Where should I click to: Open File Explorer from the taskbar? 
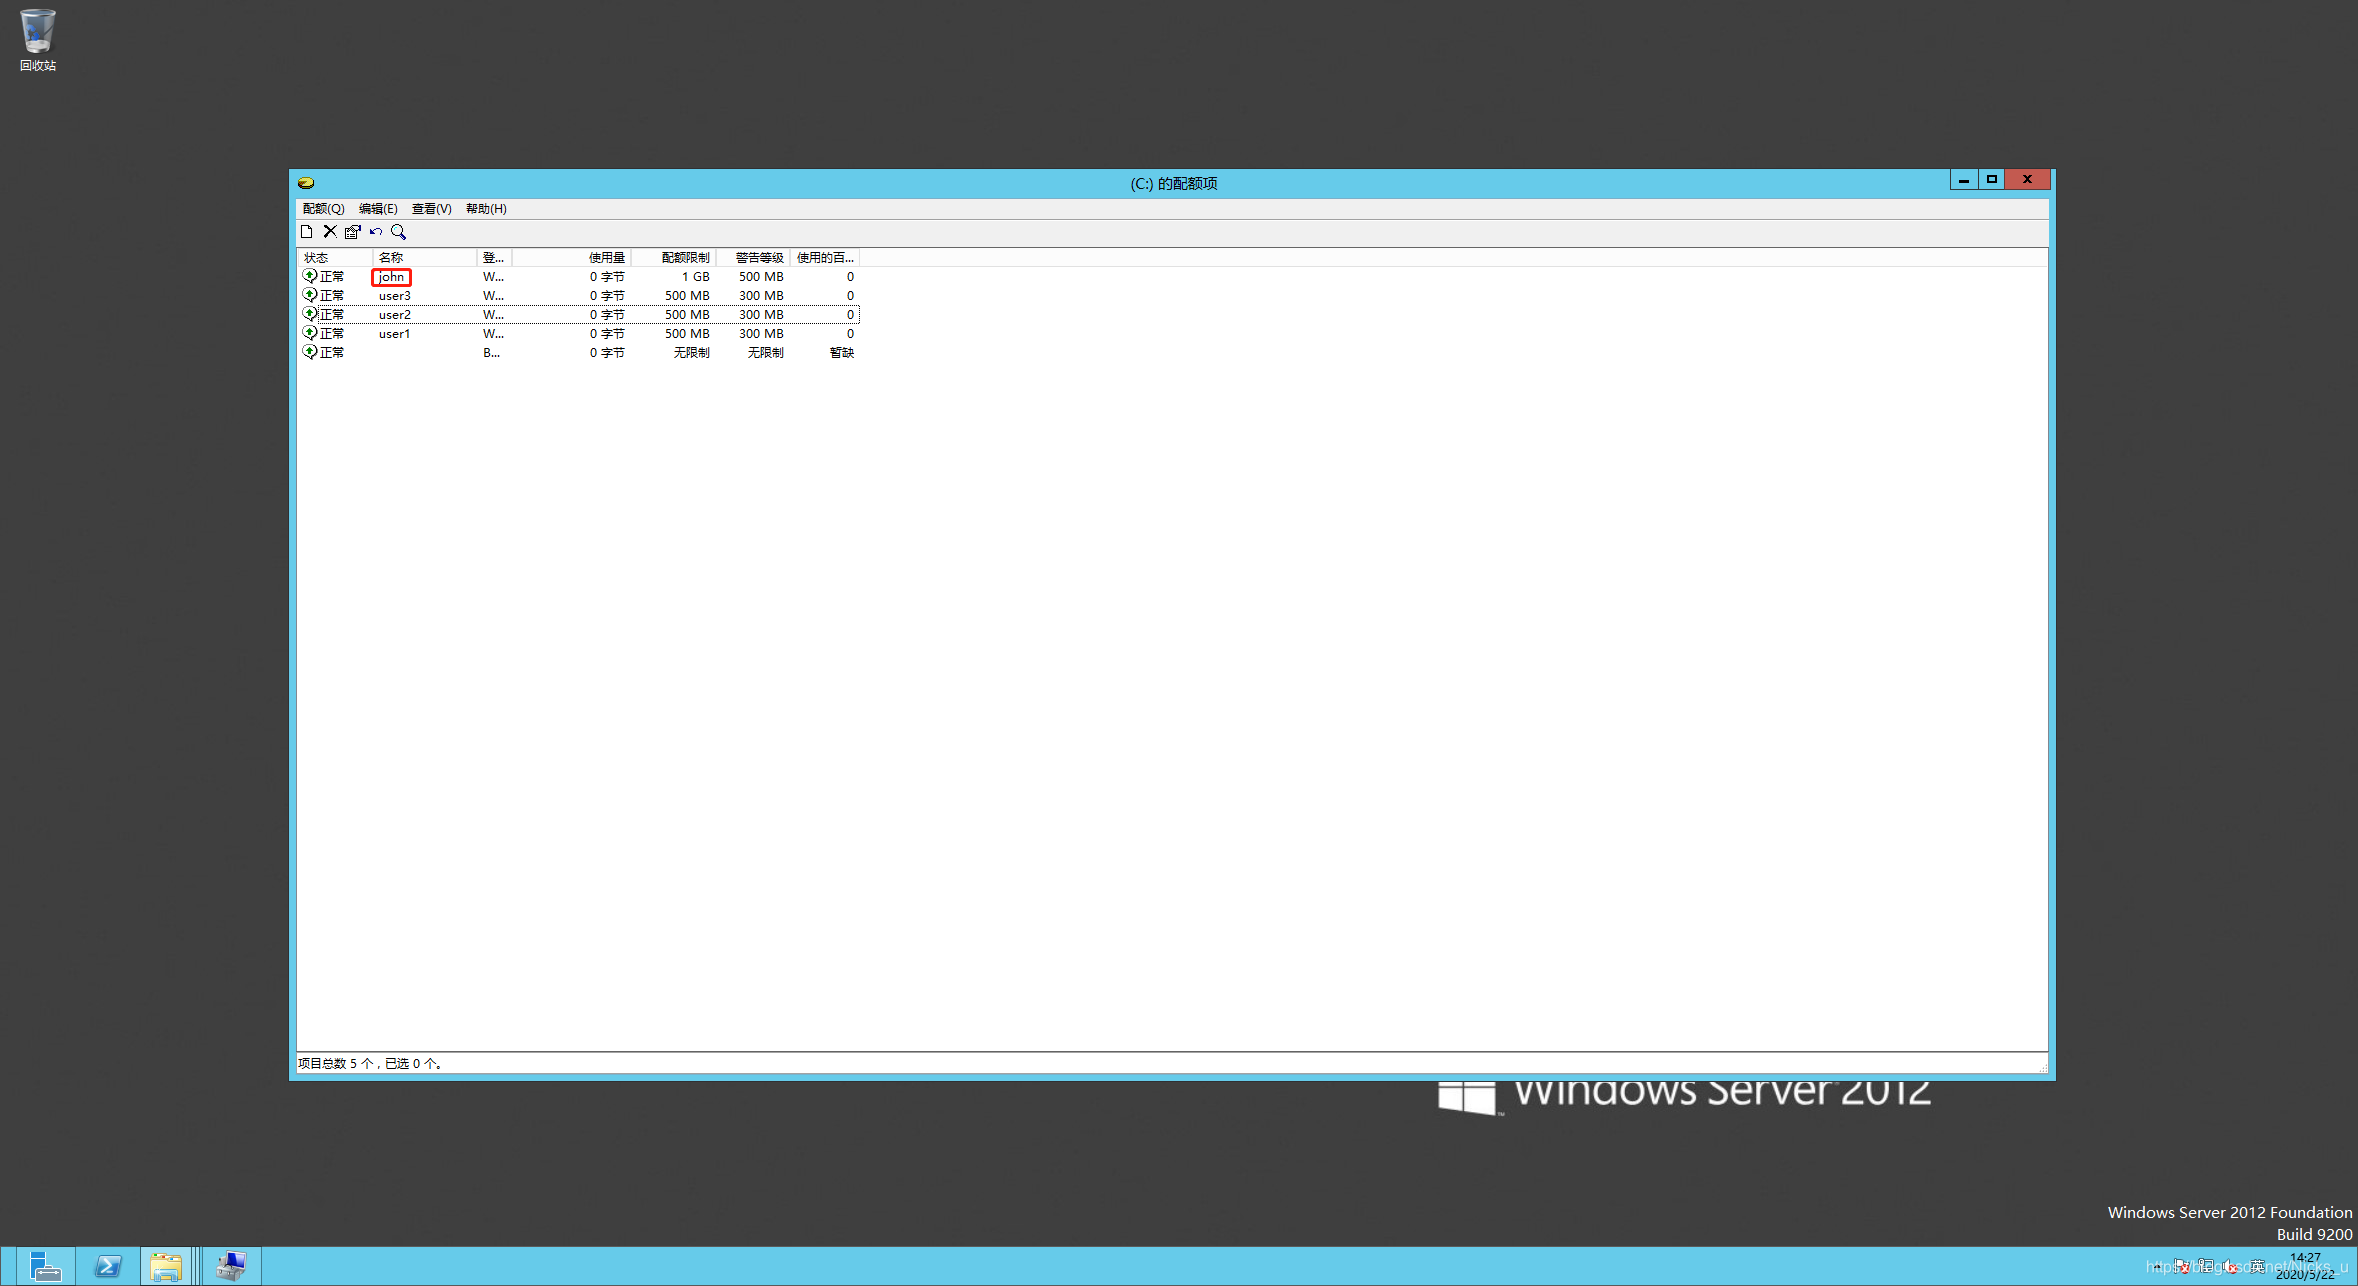(166, 1266)
